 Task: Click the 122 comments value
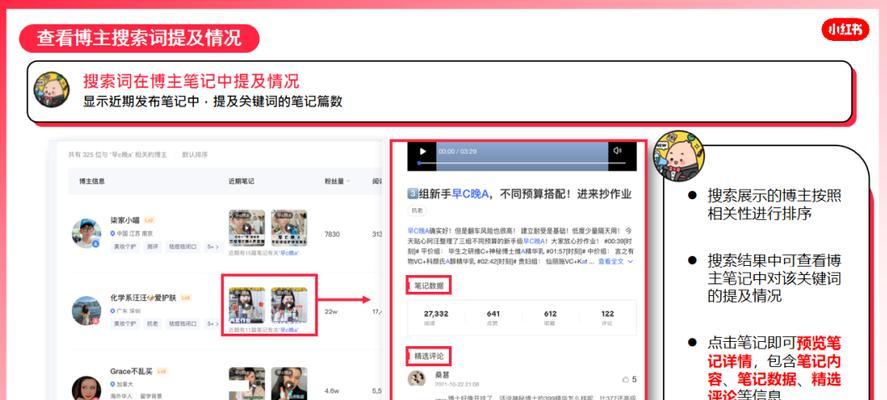pos(608,313)
